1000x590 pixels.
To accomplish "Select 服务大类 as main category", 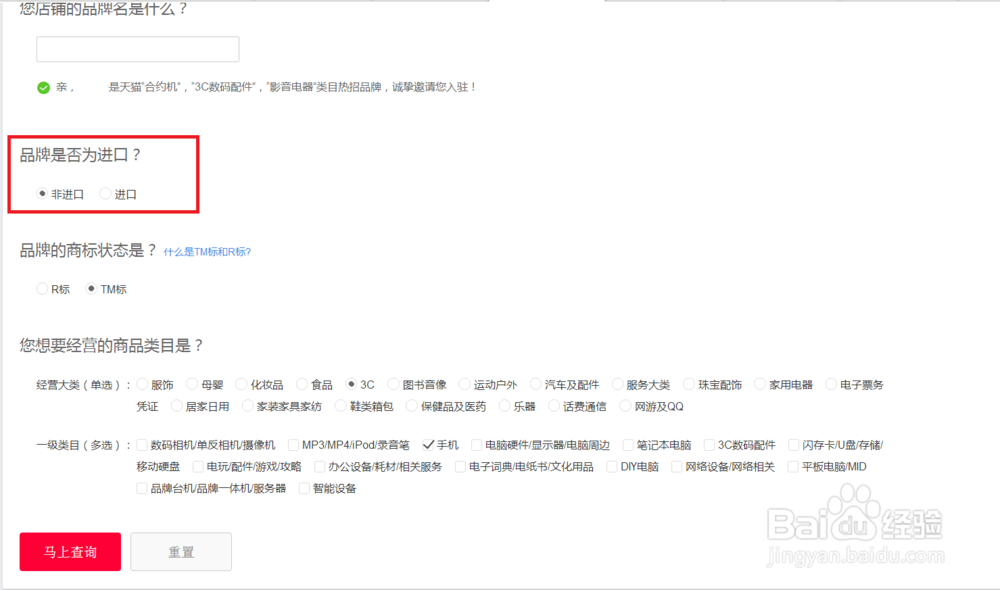I will click(x=617, y=384).
